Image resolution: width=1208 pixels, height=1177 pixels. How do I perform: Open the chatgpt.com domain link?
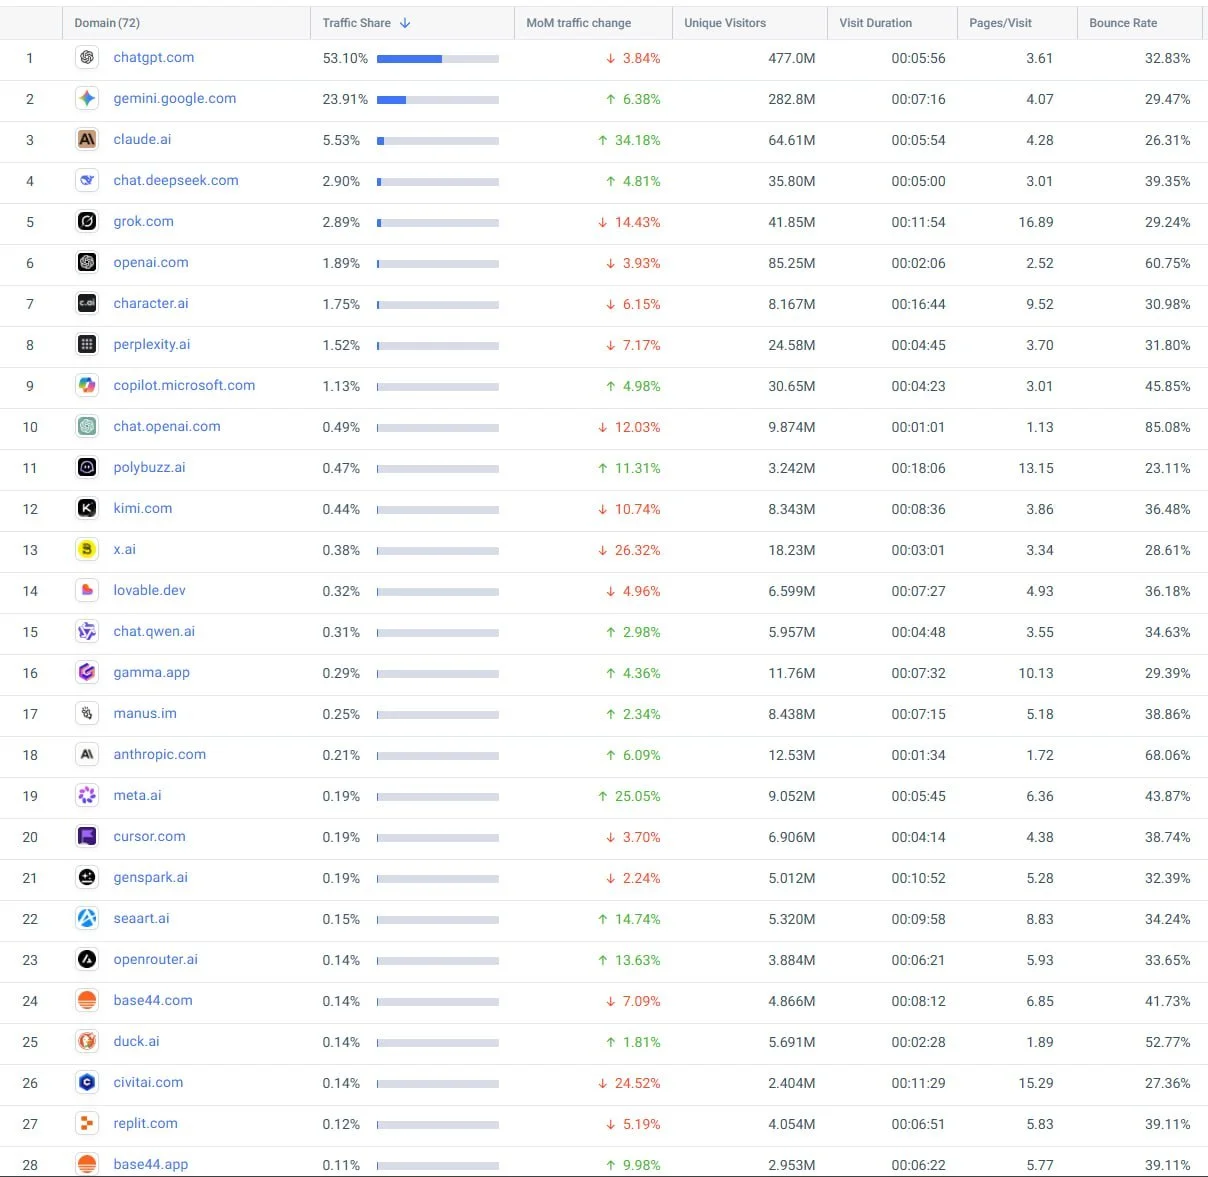154,58
